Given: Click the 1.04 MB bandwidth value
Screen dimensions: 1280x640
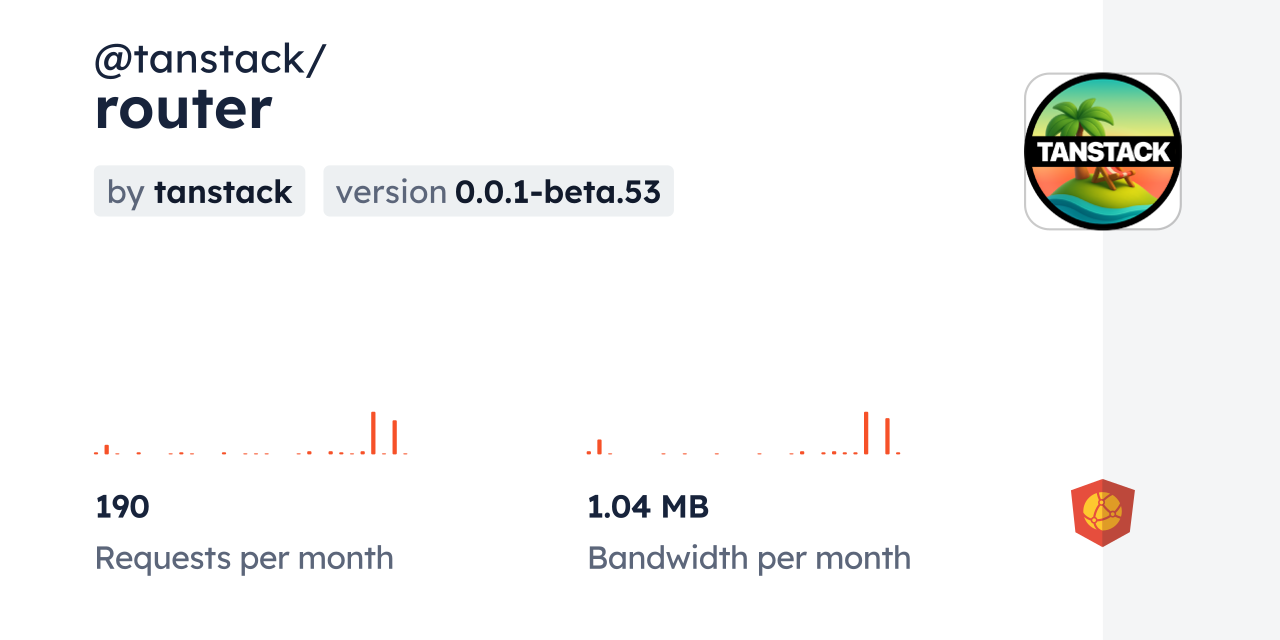Looking at the screenshot, I should click(x=648, y=507).
